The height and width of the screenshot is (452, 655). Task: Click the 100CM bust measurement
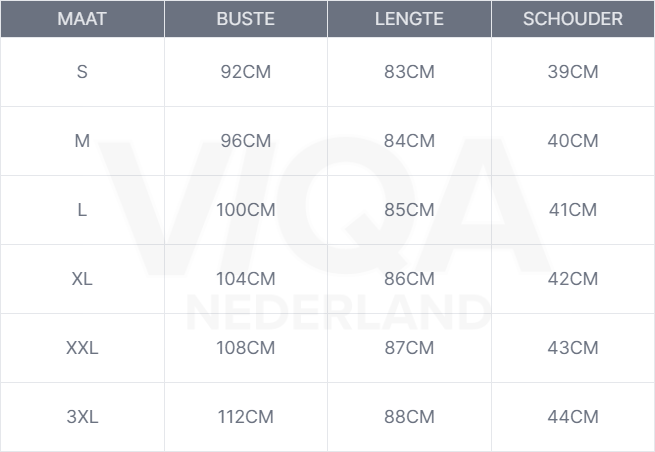pyautogui.click(x=246, y=210)
